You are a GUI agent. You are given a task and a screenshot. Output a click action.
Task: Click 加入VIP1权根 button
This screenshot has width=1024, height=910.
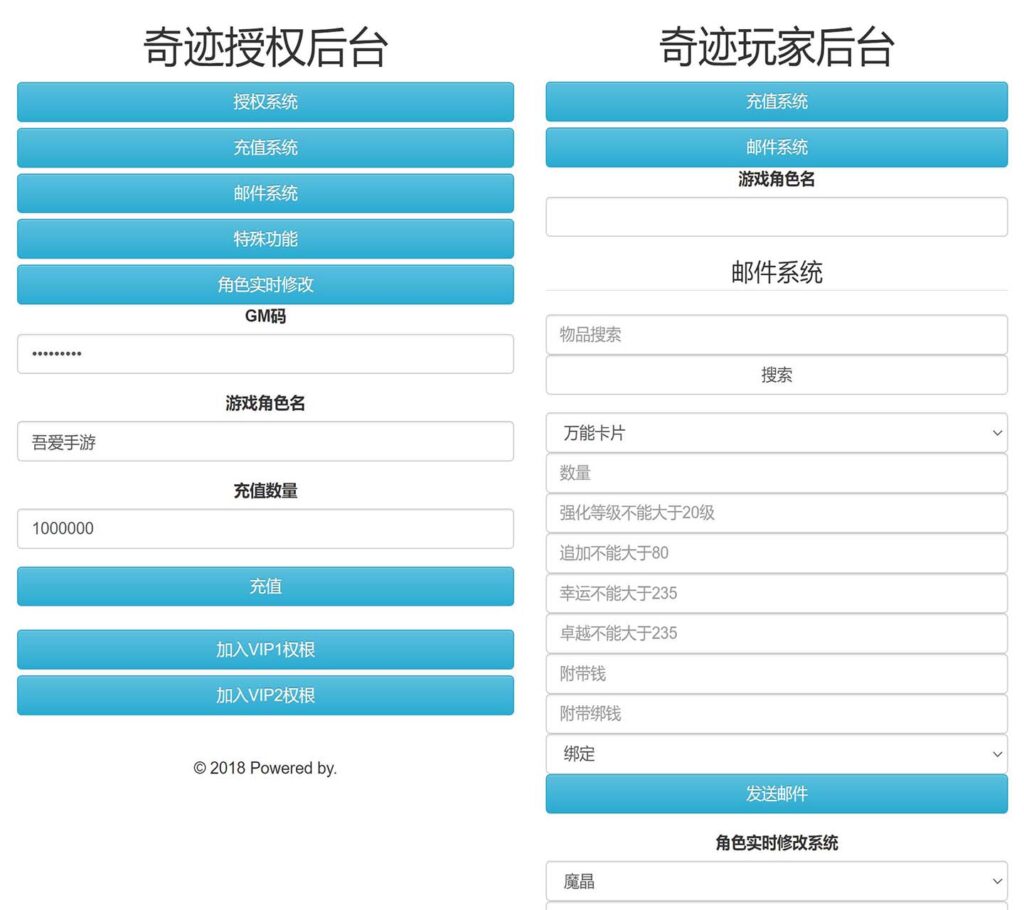pyautogui.click(x=265, y=650)
